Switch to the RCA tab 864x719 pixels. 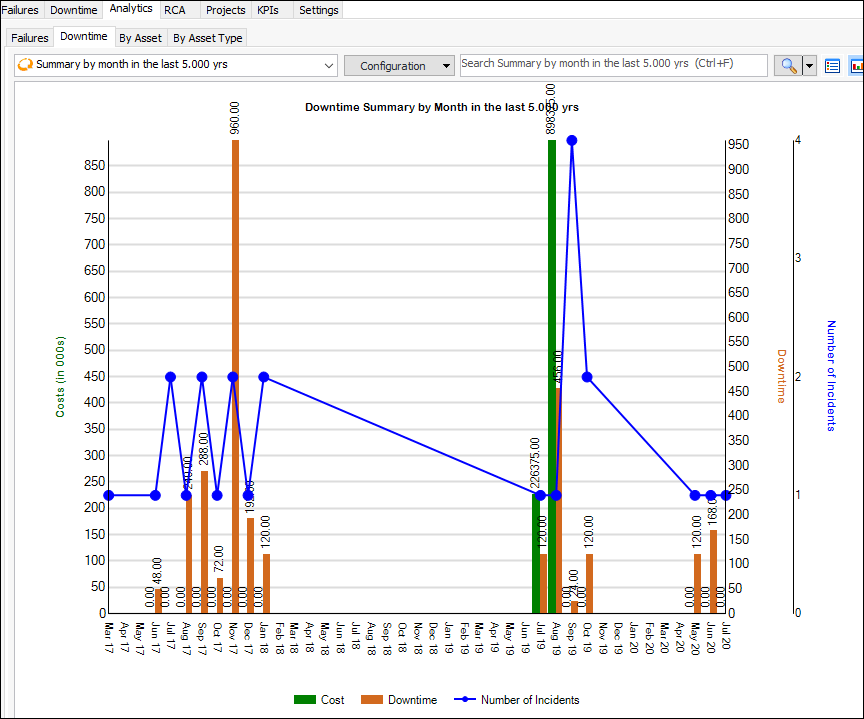click(175, 10)
